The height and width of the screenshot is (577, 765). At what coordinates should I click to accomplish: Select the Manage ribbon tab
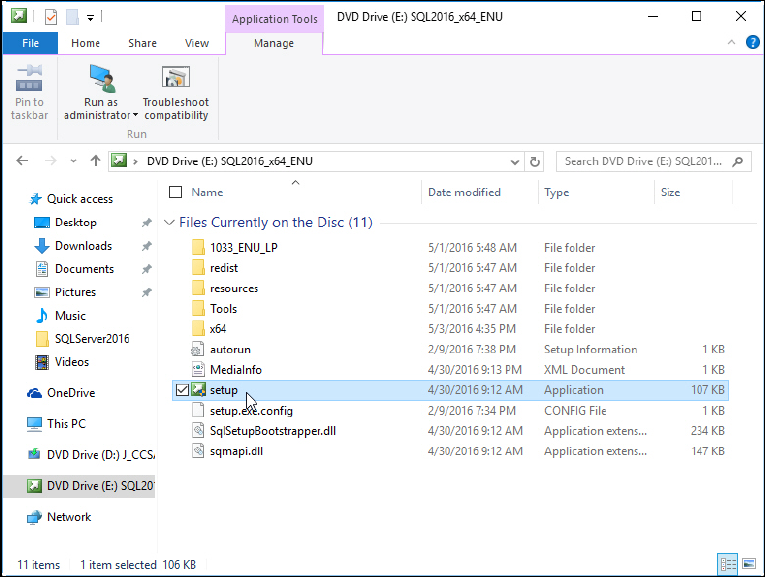click(274, 43)
